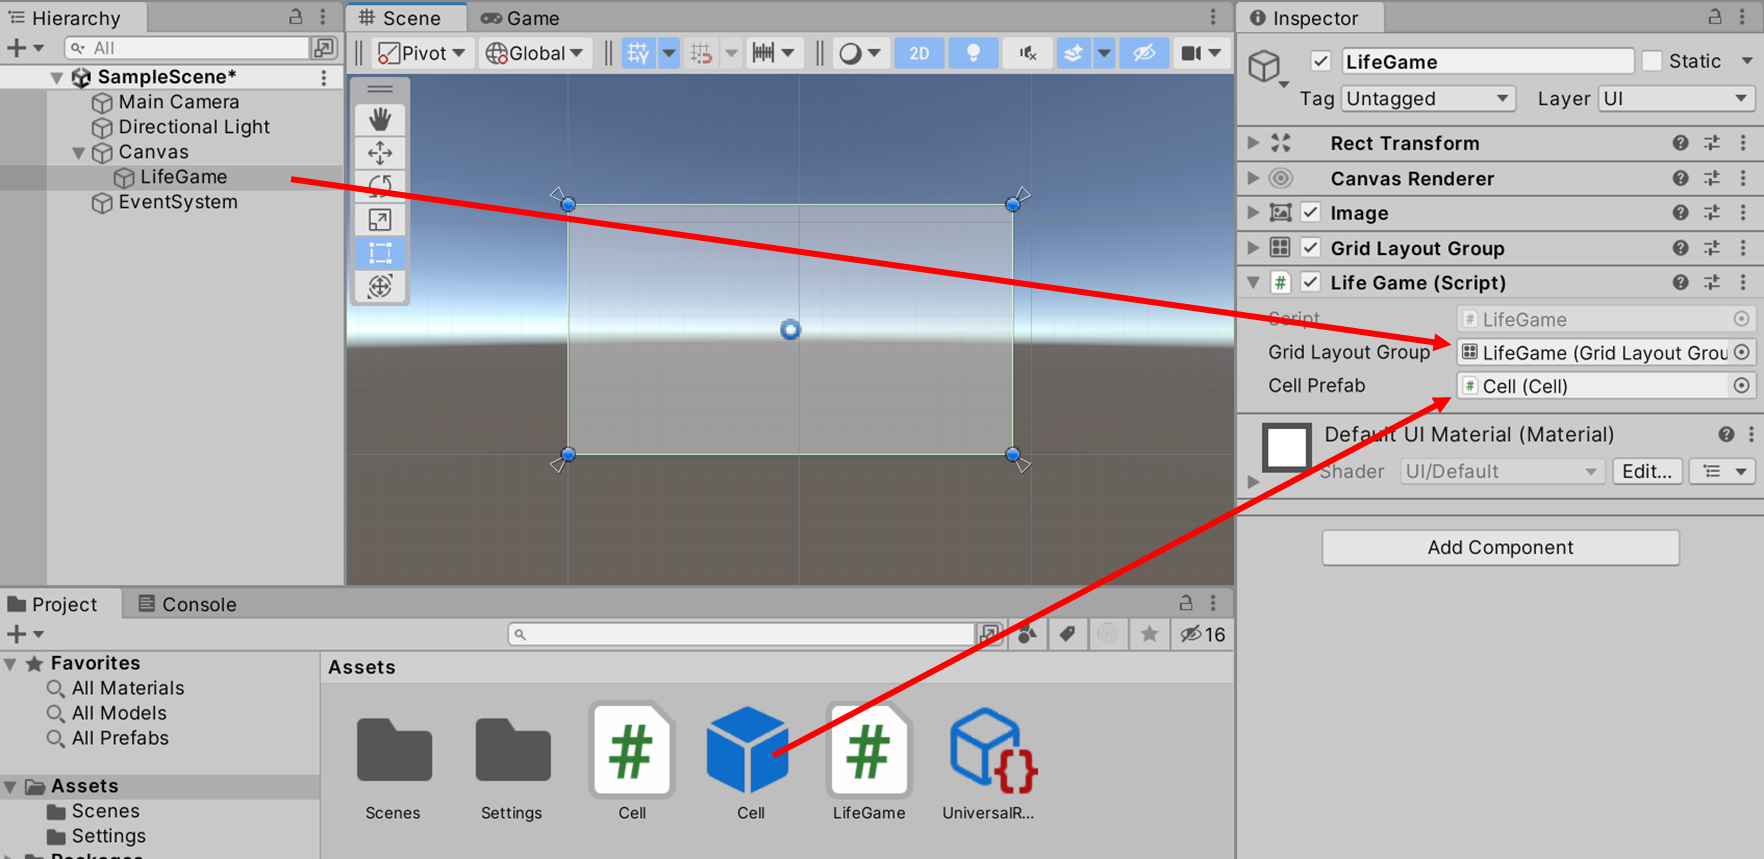Click the Add Component button

1500,547
